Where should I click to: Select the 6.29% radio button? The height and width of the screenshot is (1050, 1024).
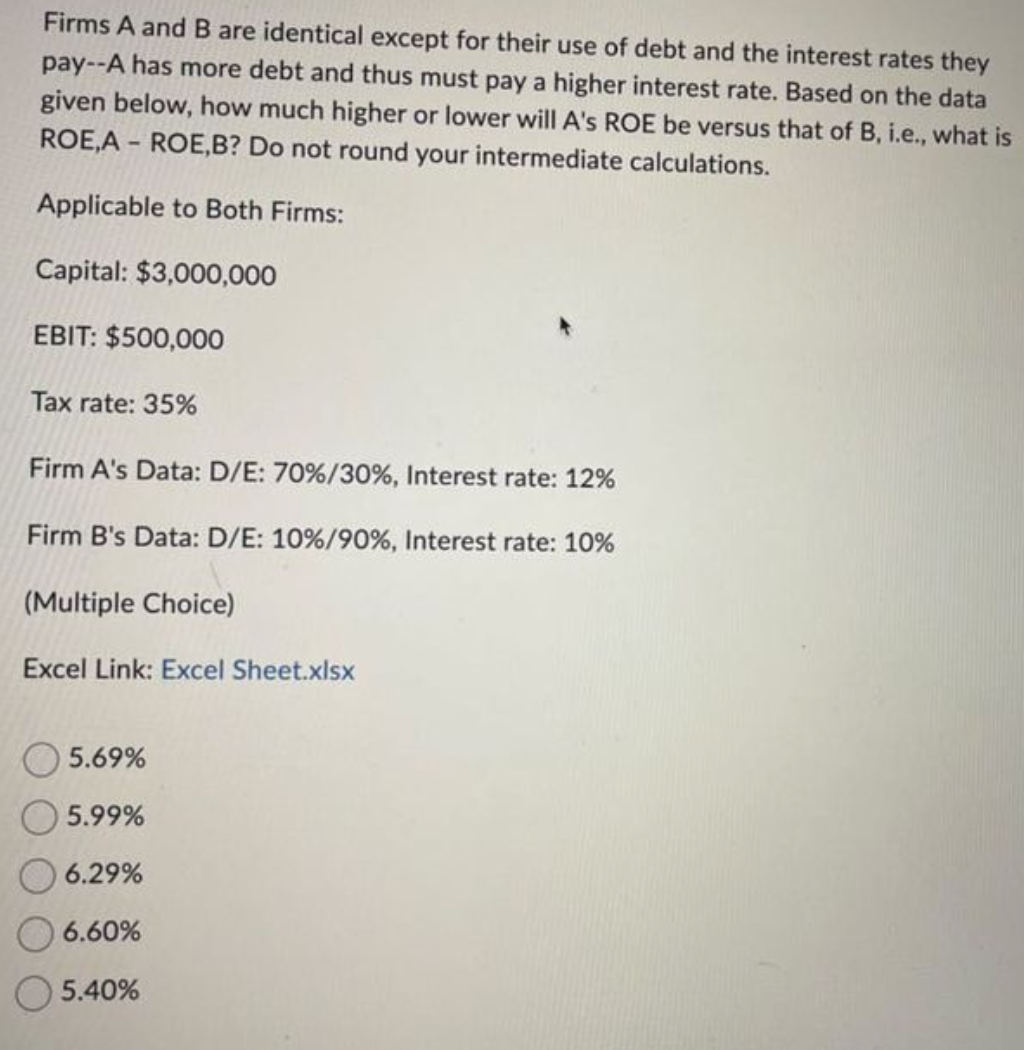coord(41,875)
